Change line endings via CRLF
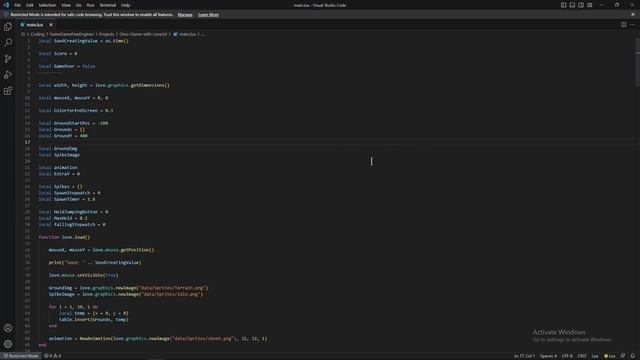 pos(582,356)
